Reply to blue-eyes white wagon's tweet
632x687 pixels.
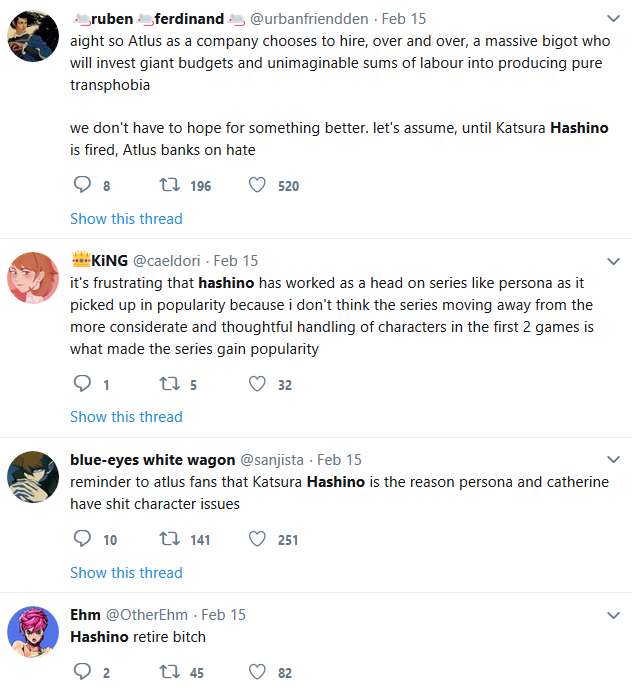(83, 539)
